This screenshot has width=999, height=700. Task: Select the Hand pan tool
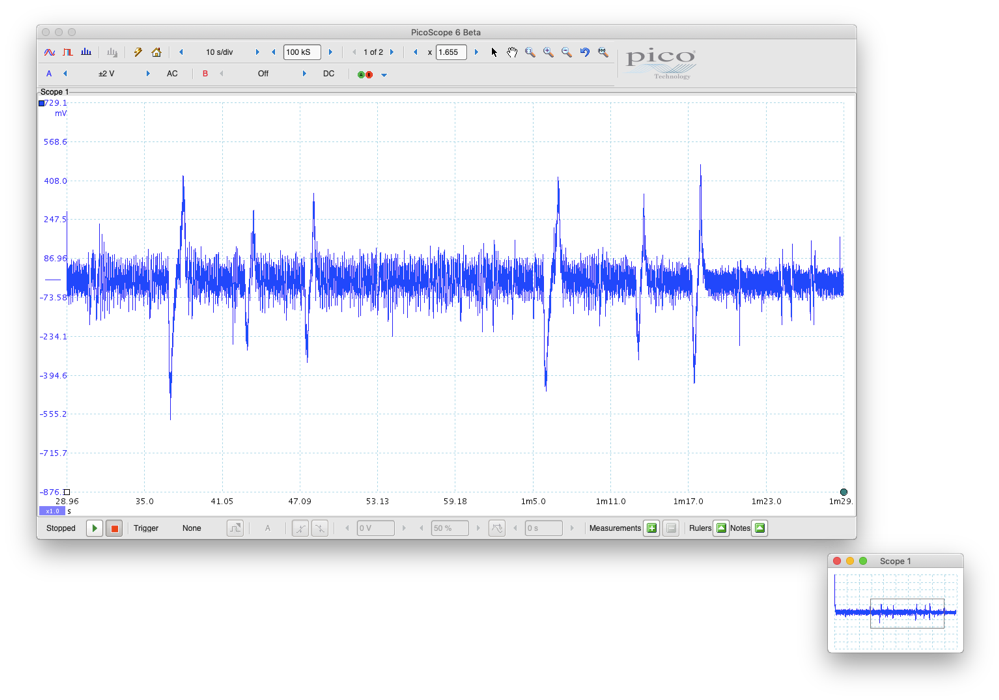(512, 51)
